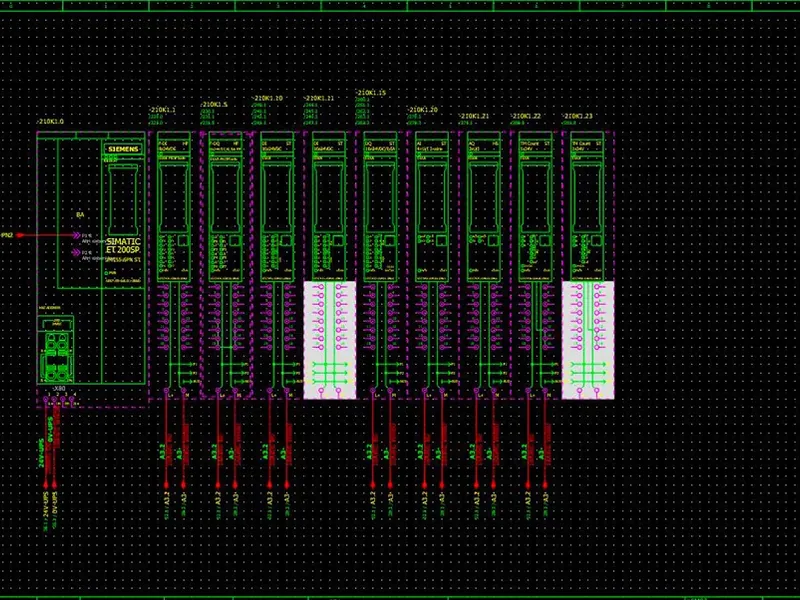Click the -210K1.22 device tag
The image size is (800, 600).
(526, 116)
